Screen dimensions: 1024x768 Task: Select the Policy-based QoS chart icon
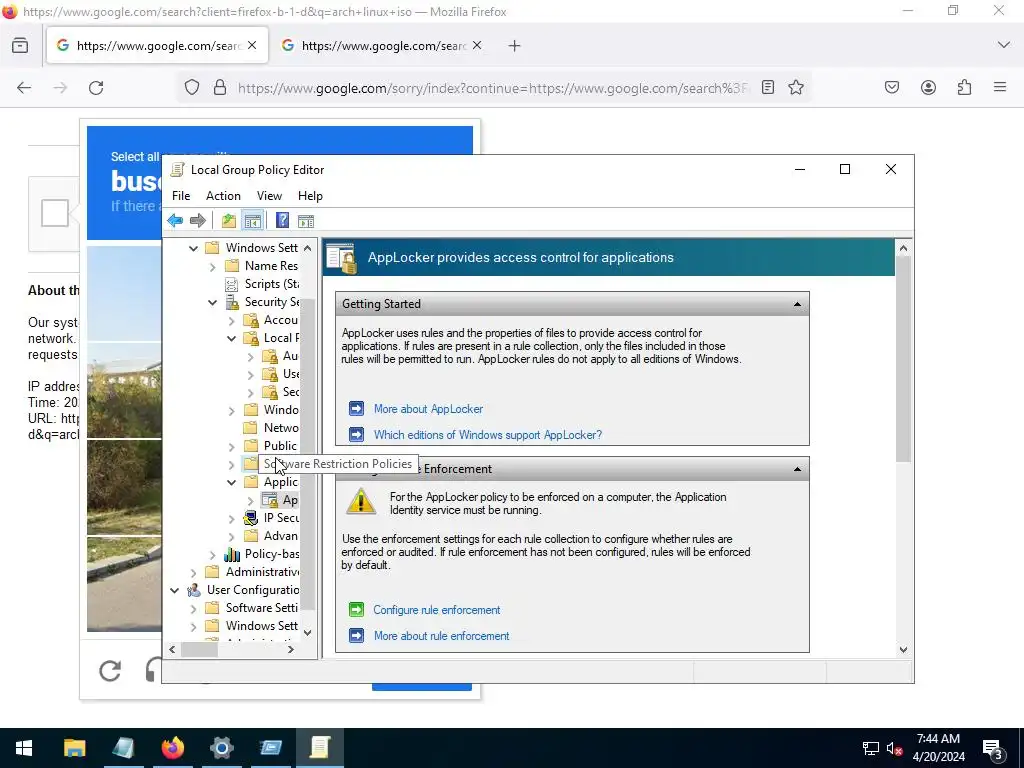[x=232, y=554]
